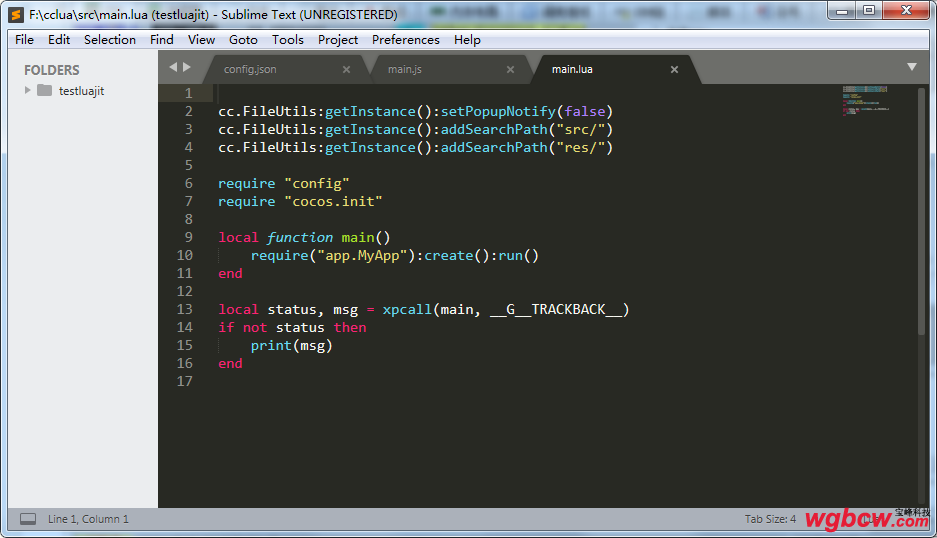
Task: Close the config.json tab
Action: [x=347, y=69]
